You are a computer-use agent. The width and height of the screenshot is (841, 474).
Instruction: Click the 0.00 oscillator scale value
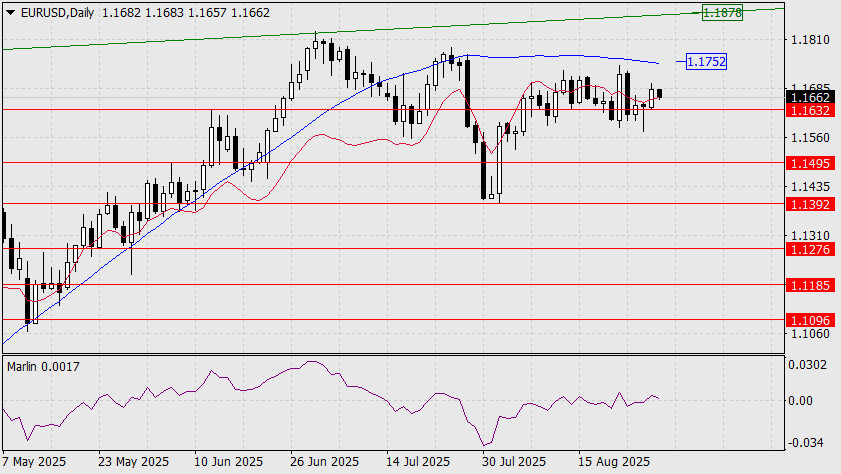(800, 401)
